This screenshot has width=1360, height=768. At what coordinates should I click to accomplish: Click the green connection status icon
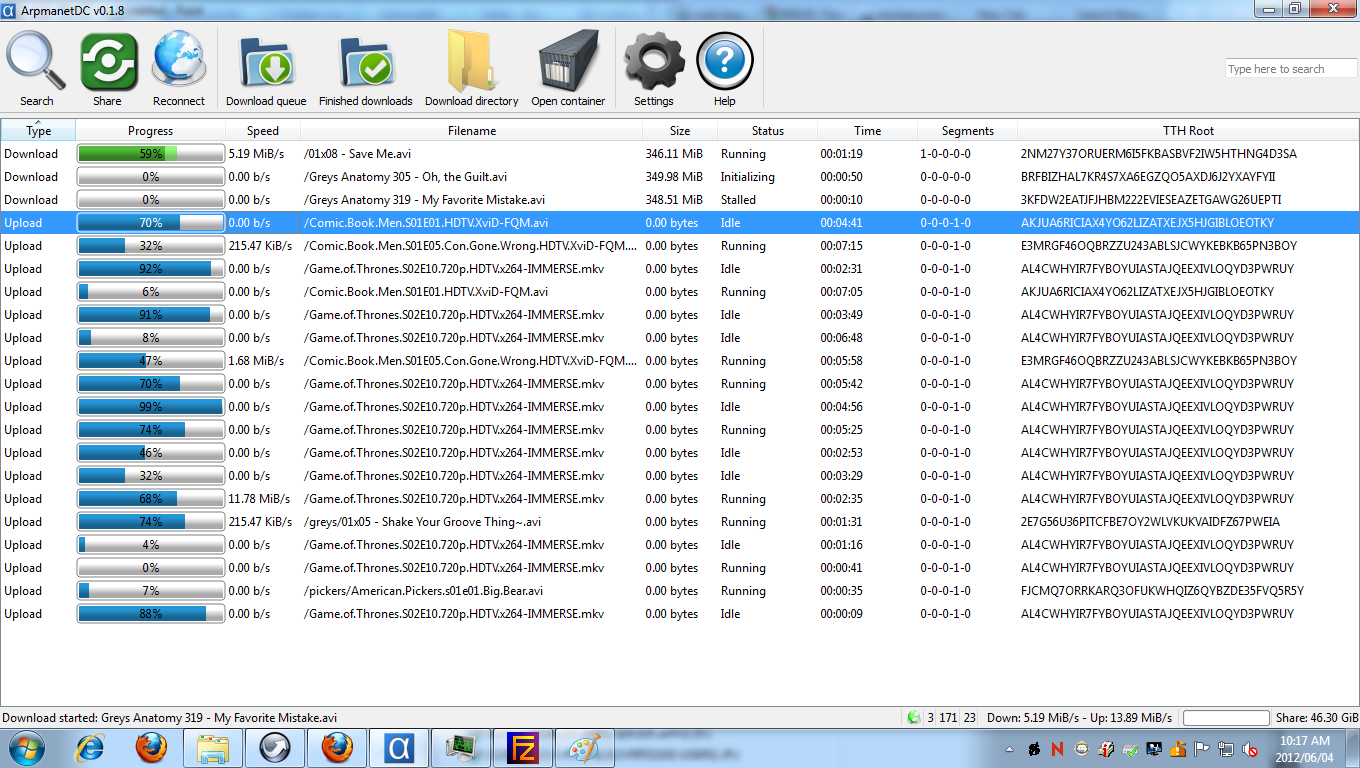[x=914, y=717]
